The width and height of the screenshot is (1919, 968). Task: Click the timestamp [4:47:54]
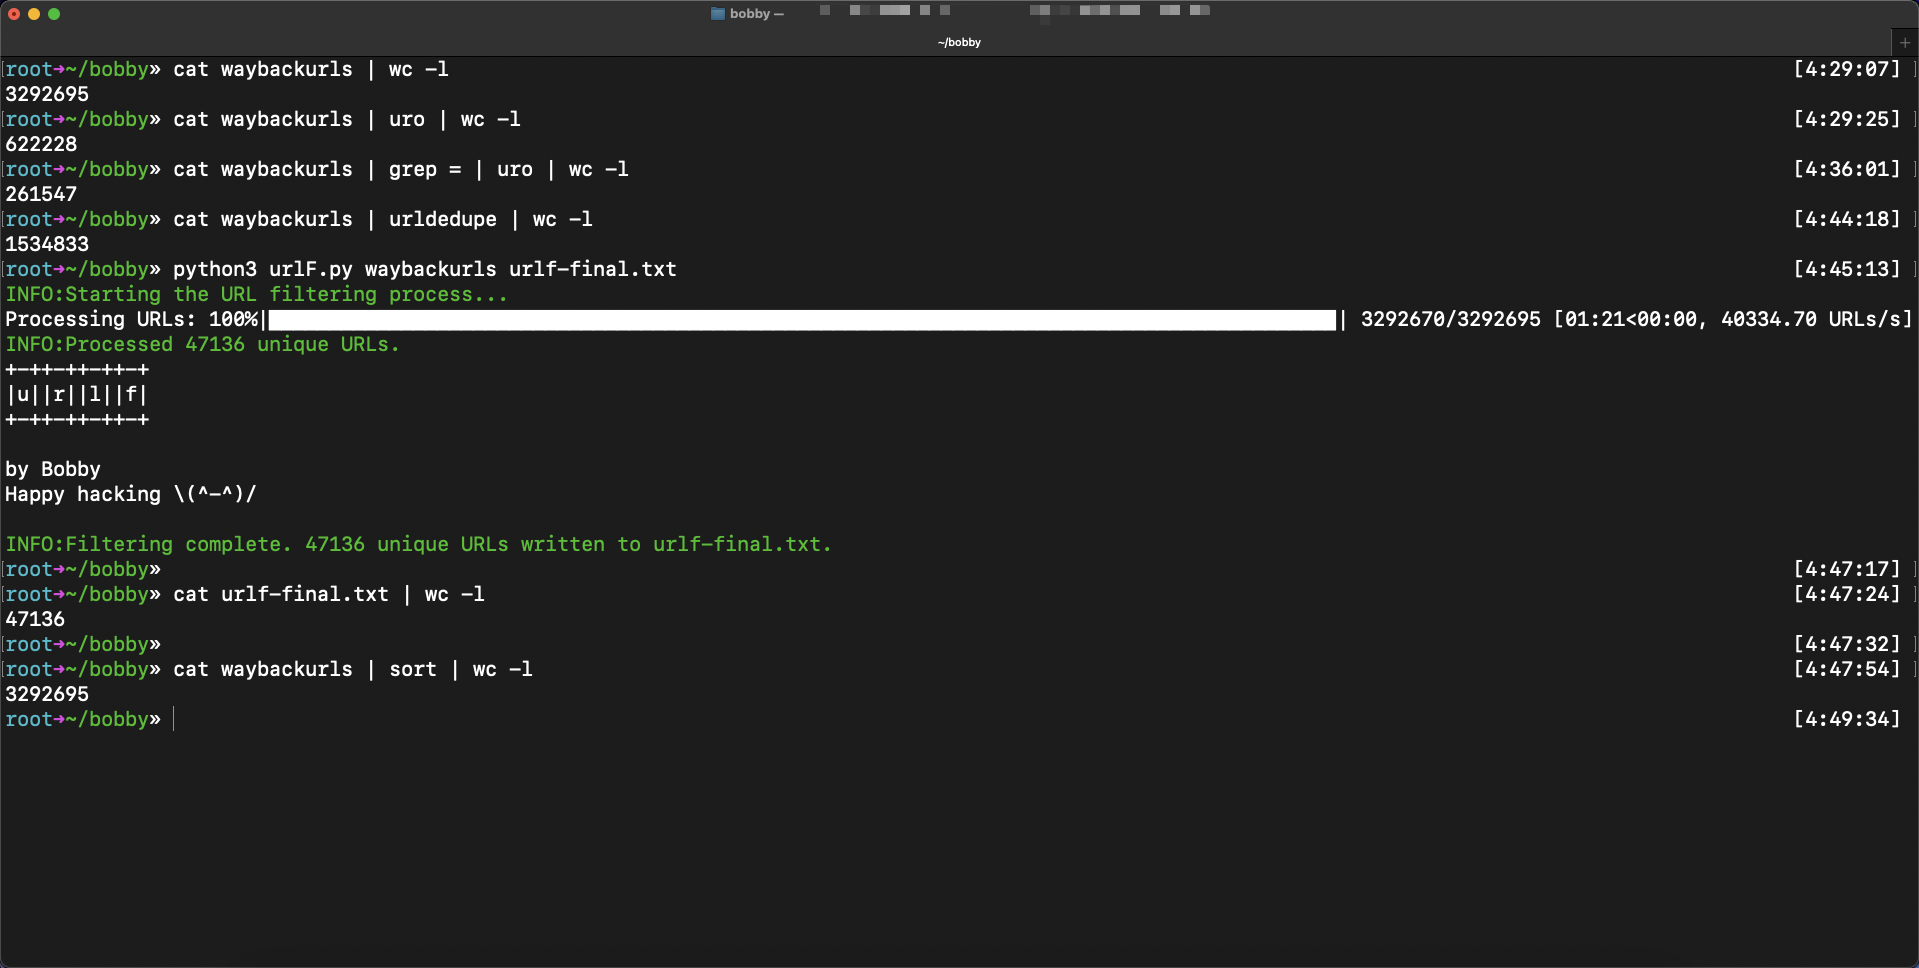tap(1847, 669)
